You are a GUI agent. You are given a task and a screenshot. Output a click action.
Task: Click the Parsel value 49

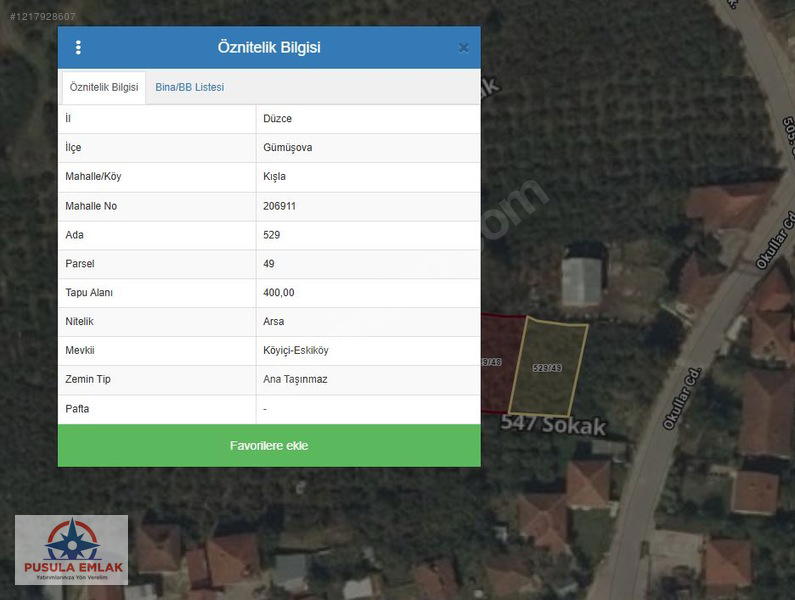tap(268, 264)
